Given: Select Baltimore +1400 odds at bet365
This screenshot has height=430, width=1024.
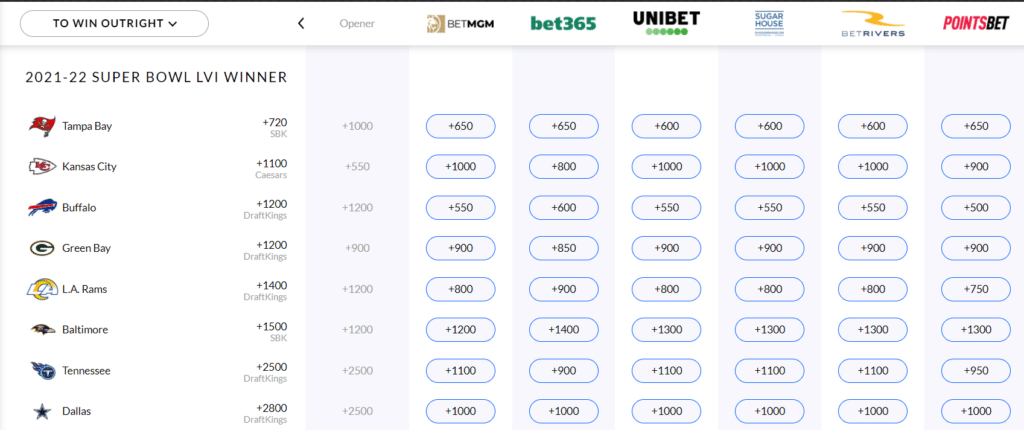Looking at the screenshot, I should (x=564, y=330).
